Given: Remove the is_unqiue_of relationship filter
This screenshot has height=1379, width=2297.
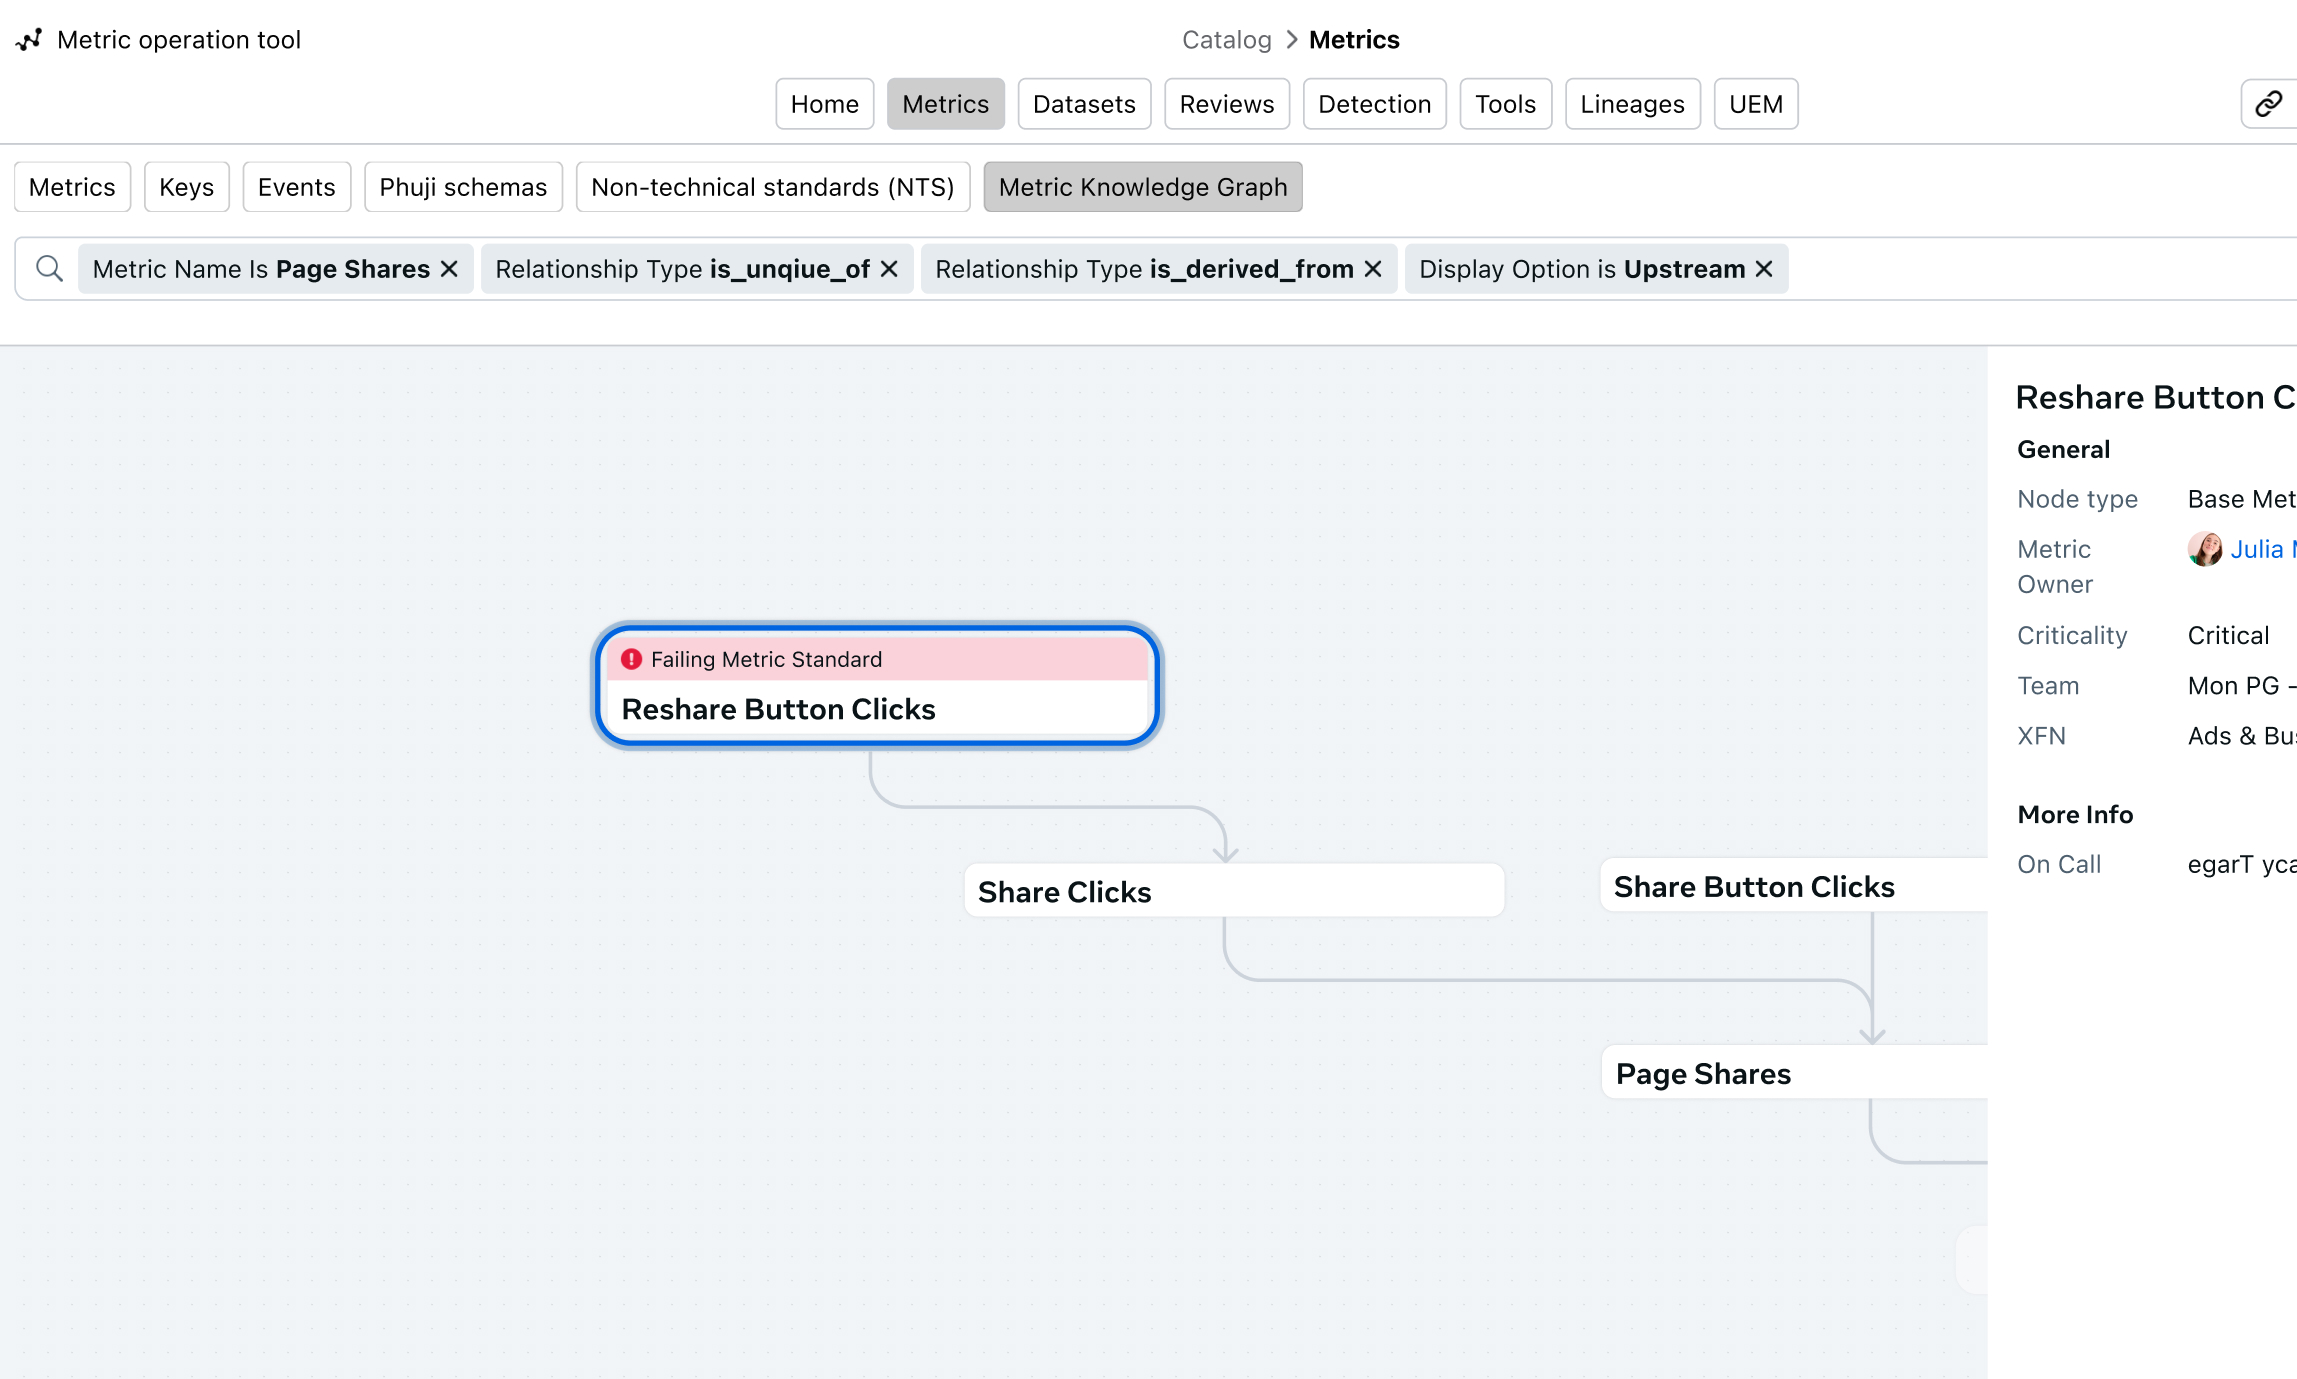Looking at the screenshot, I should pyautogui.click(x=889, y=269).
